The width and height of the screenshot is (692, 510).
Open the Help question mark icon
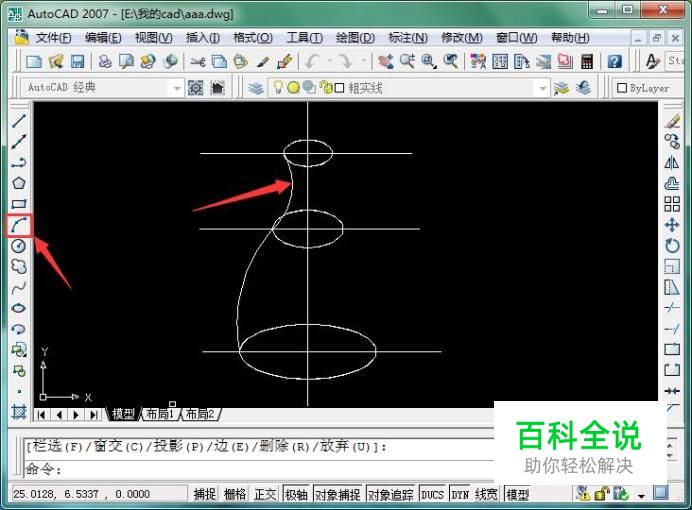tap(615, 61)
